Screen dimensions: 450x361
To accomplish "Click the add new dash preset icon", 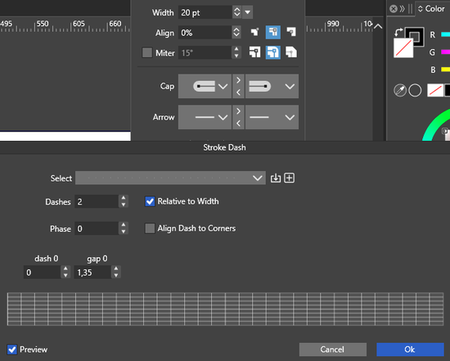I will tap(289, 178).
